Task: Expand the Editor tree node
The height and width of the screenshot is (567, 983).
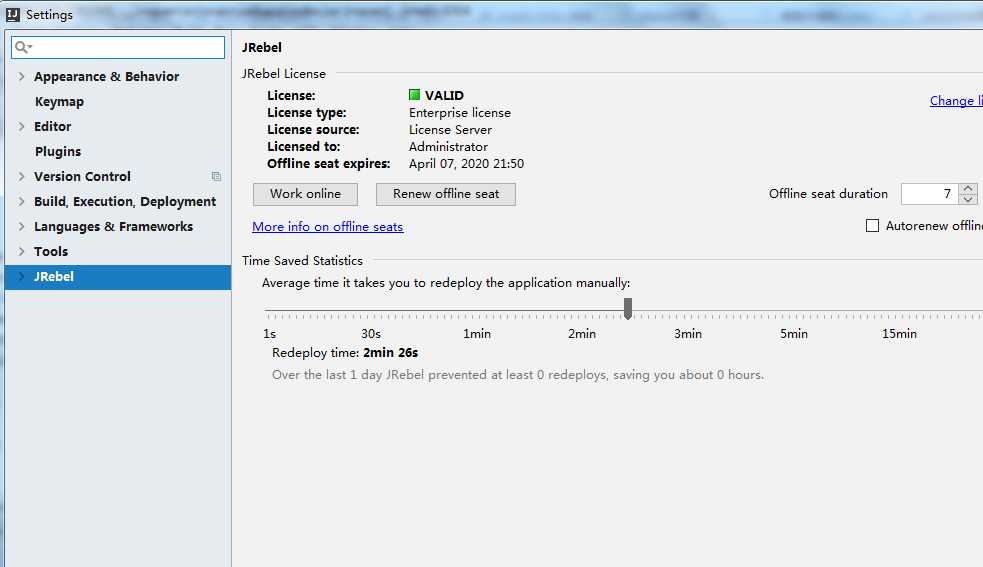Action: point(21,127)
